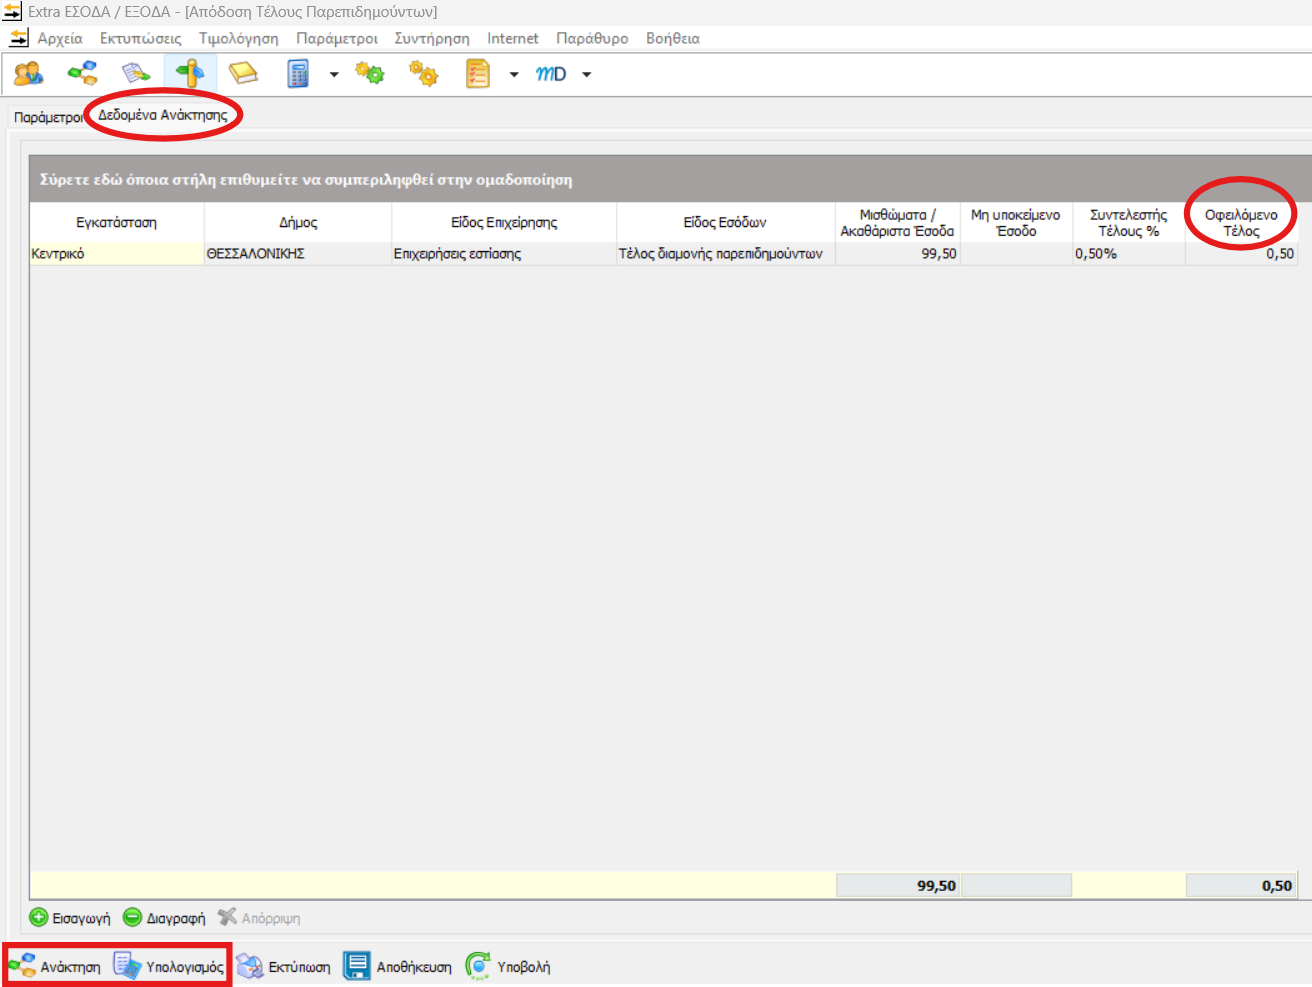Click the yellow book toolbar icon
This screenshot has height=987, width=1312.
click(x=243, y=74)
